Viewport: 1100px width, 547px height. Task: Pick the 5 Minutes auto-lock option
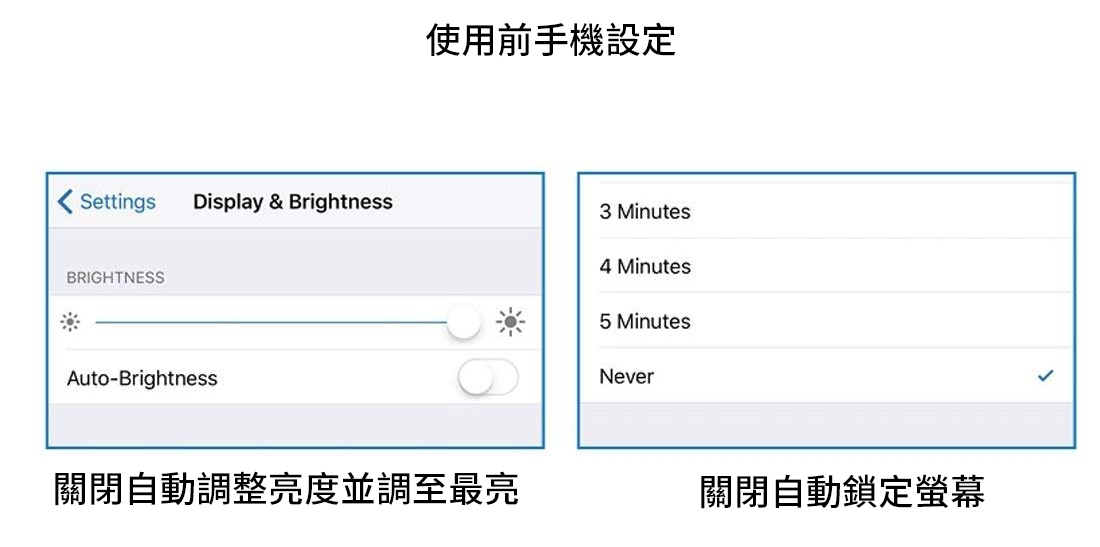coord(645,322)
